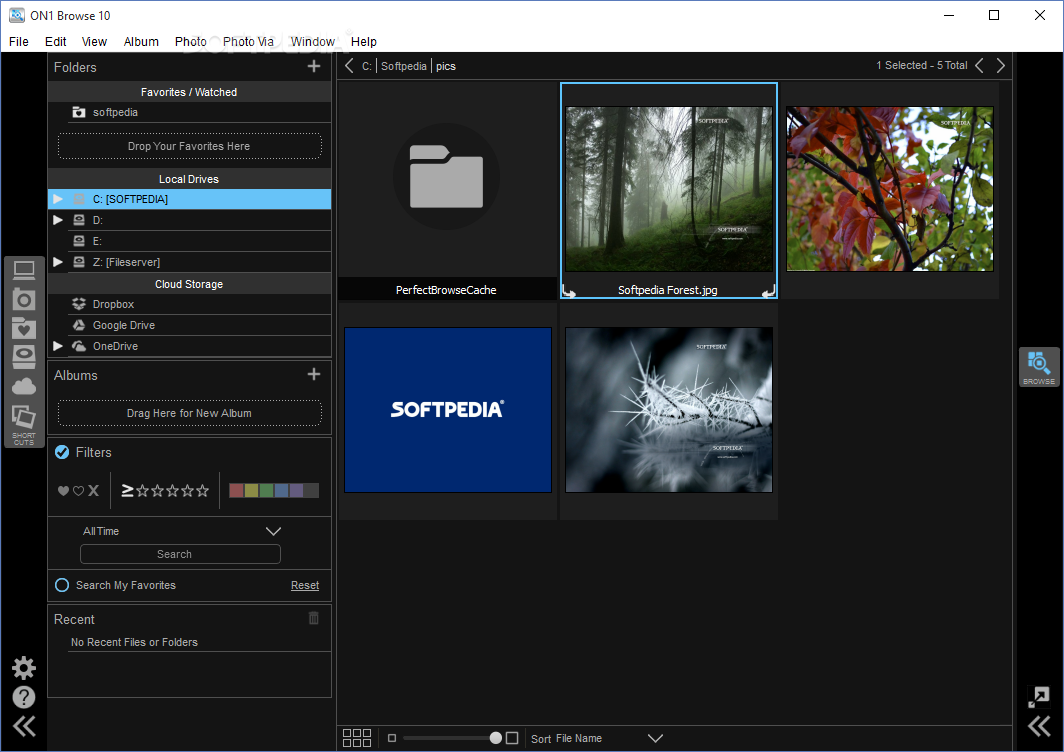Viewport: 1064px width, 752px height.
Task: Filter by rejected X icon
Action: click(94, 490)
